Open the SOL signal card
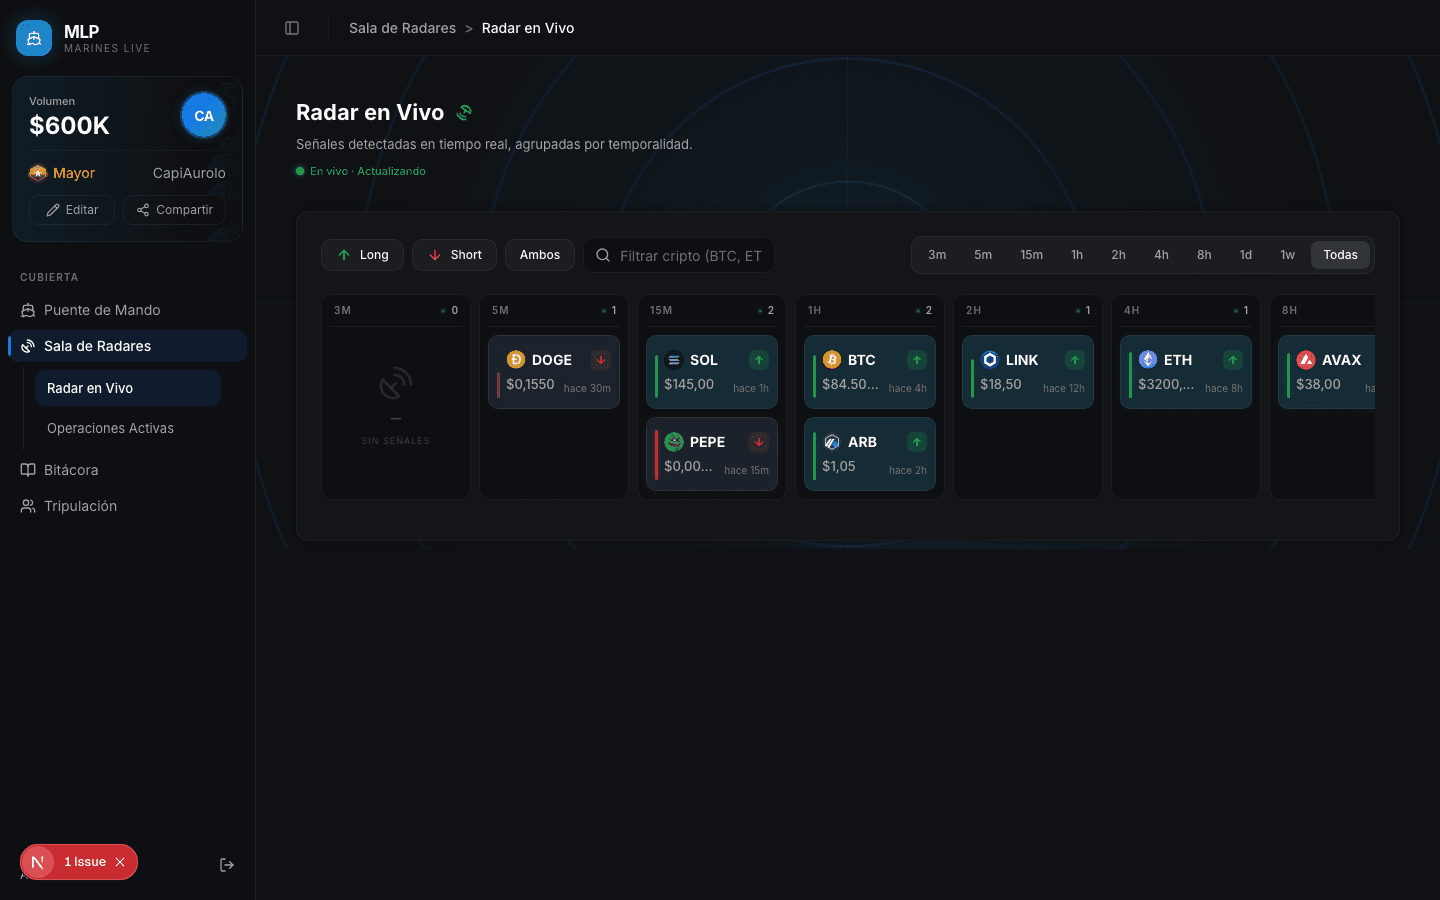1440x900 pixels. (x=712, y=372)
